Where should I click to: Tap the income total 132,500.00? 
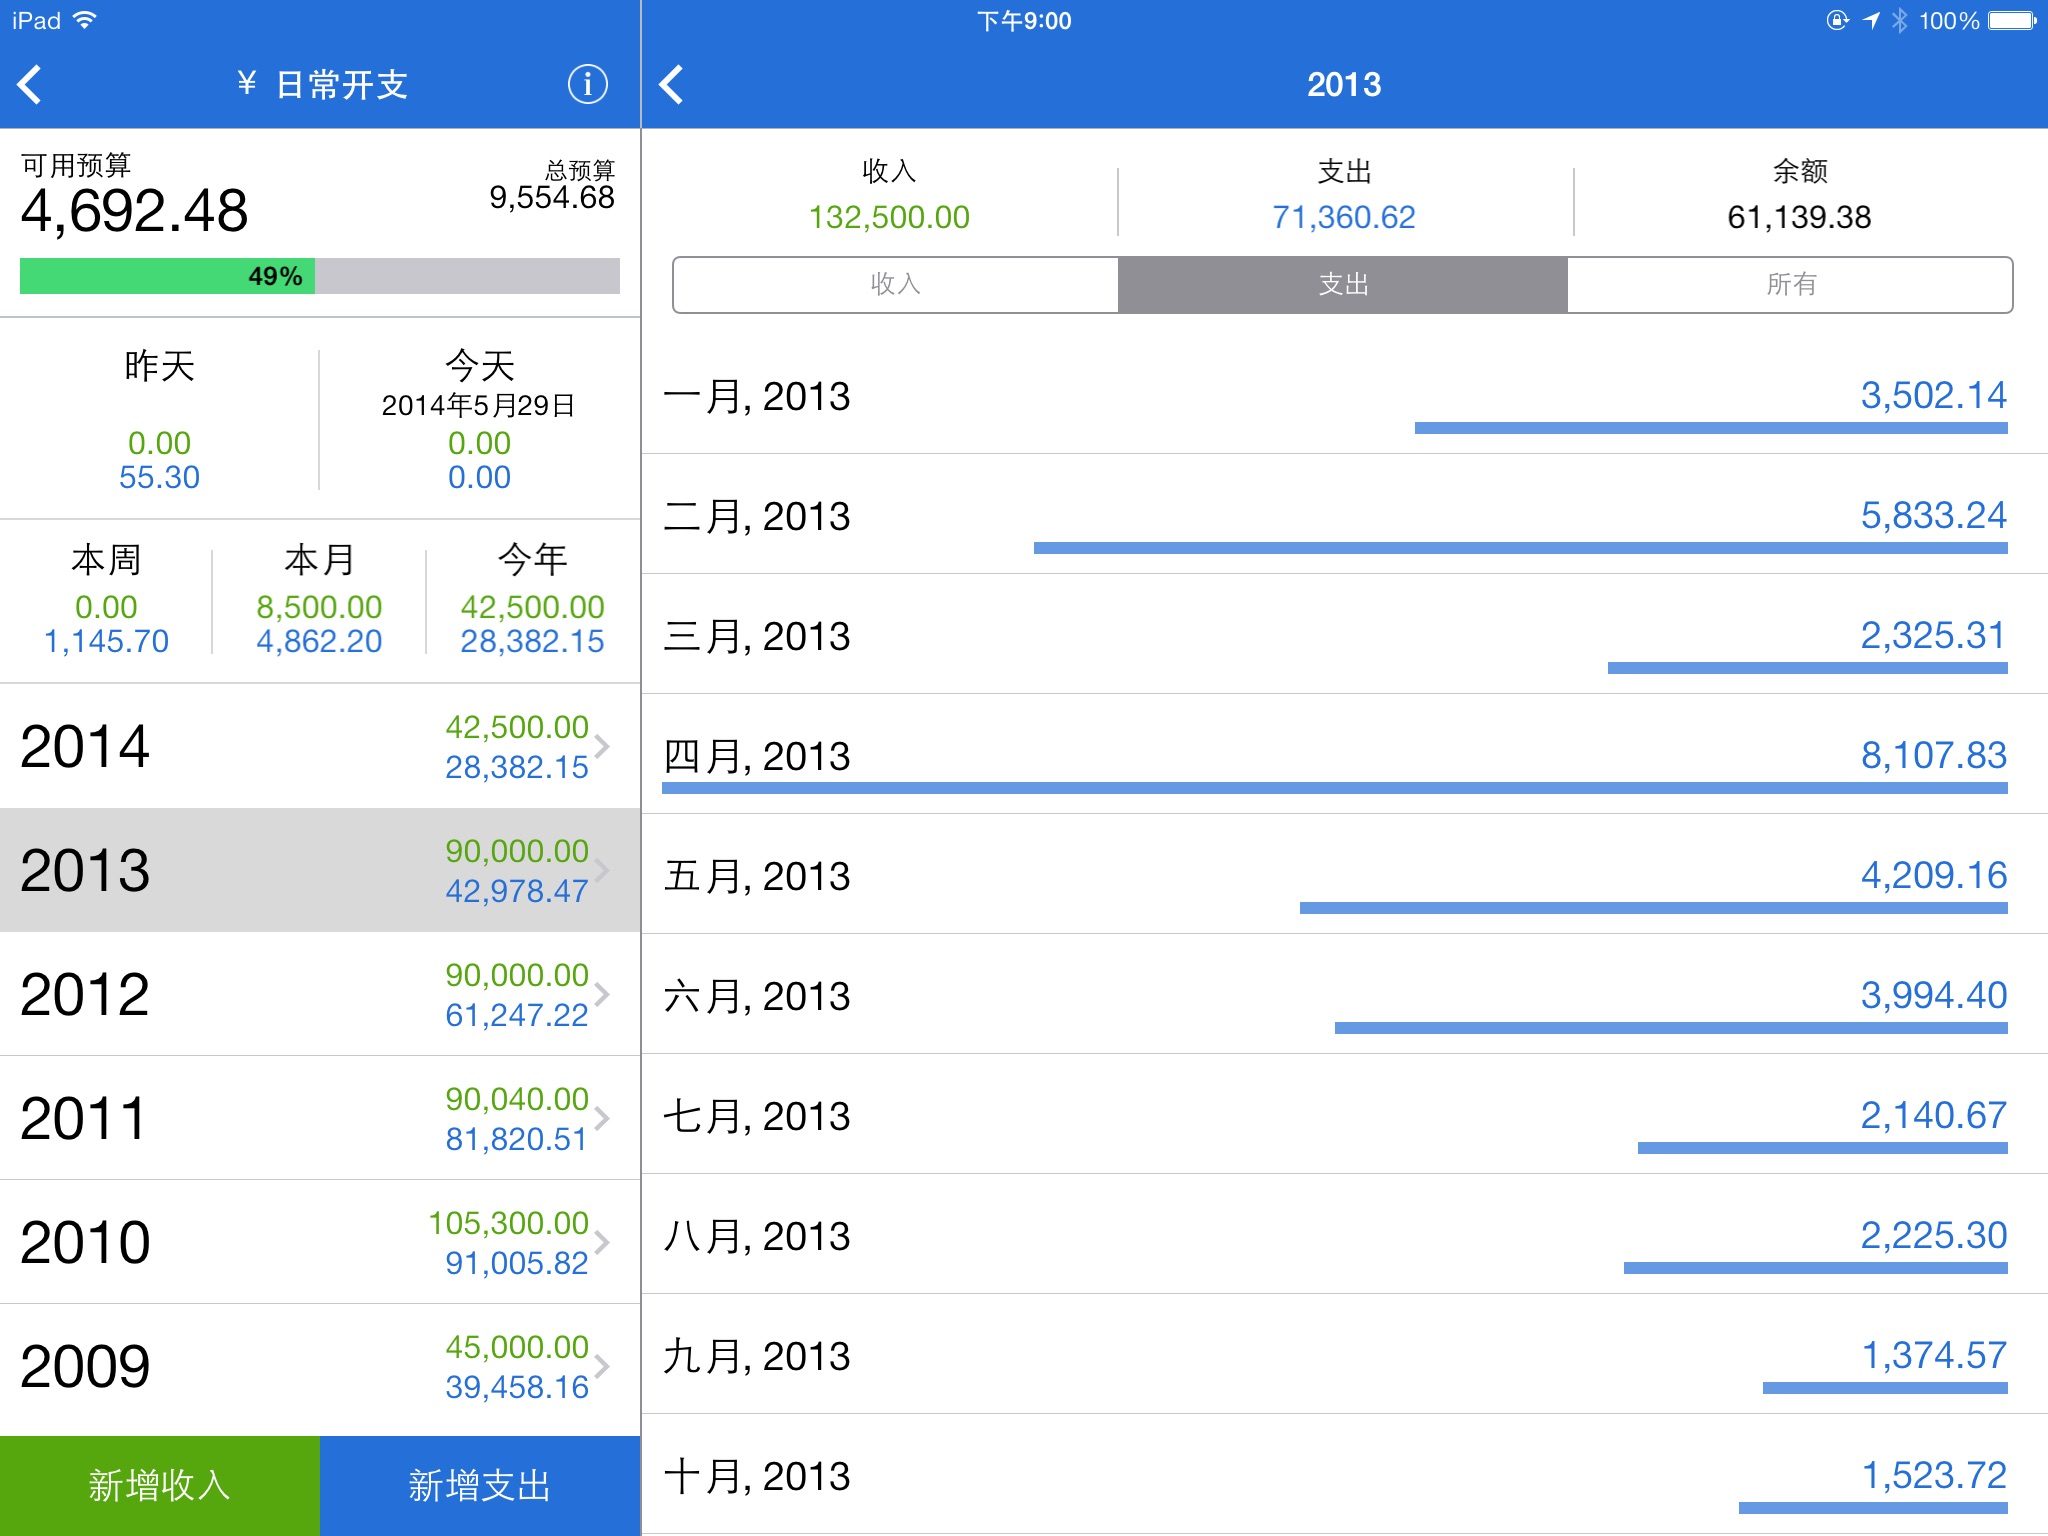pos(889,217)
